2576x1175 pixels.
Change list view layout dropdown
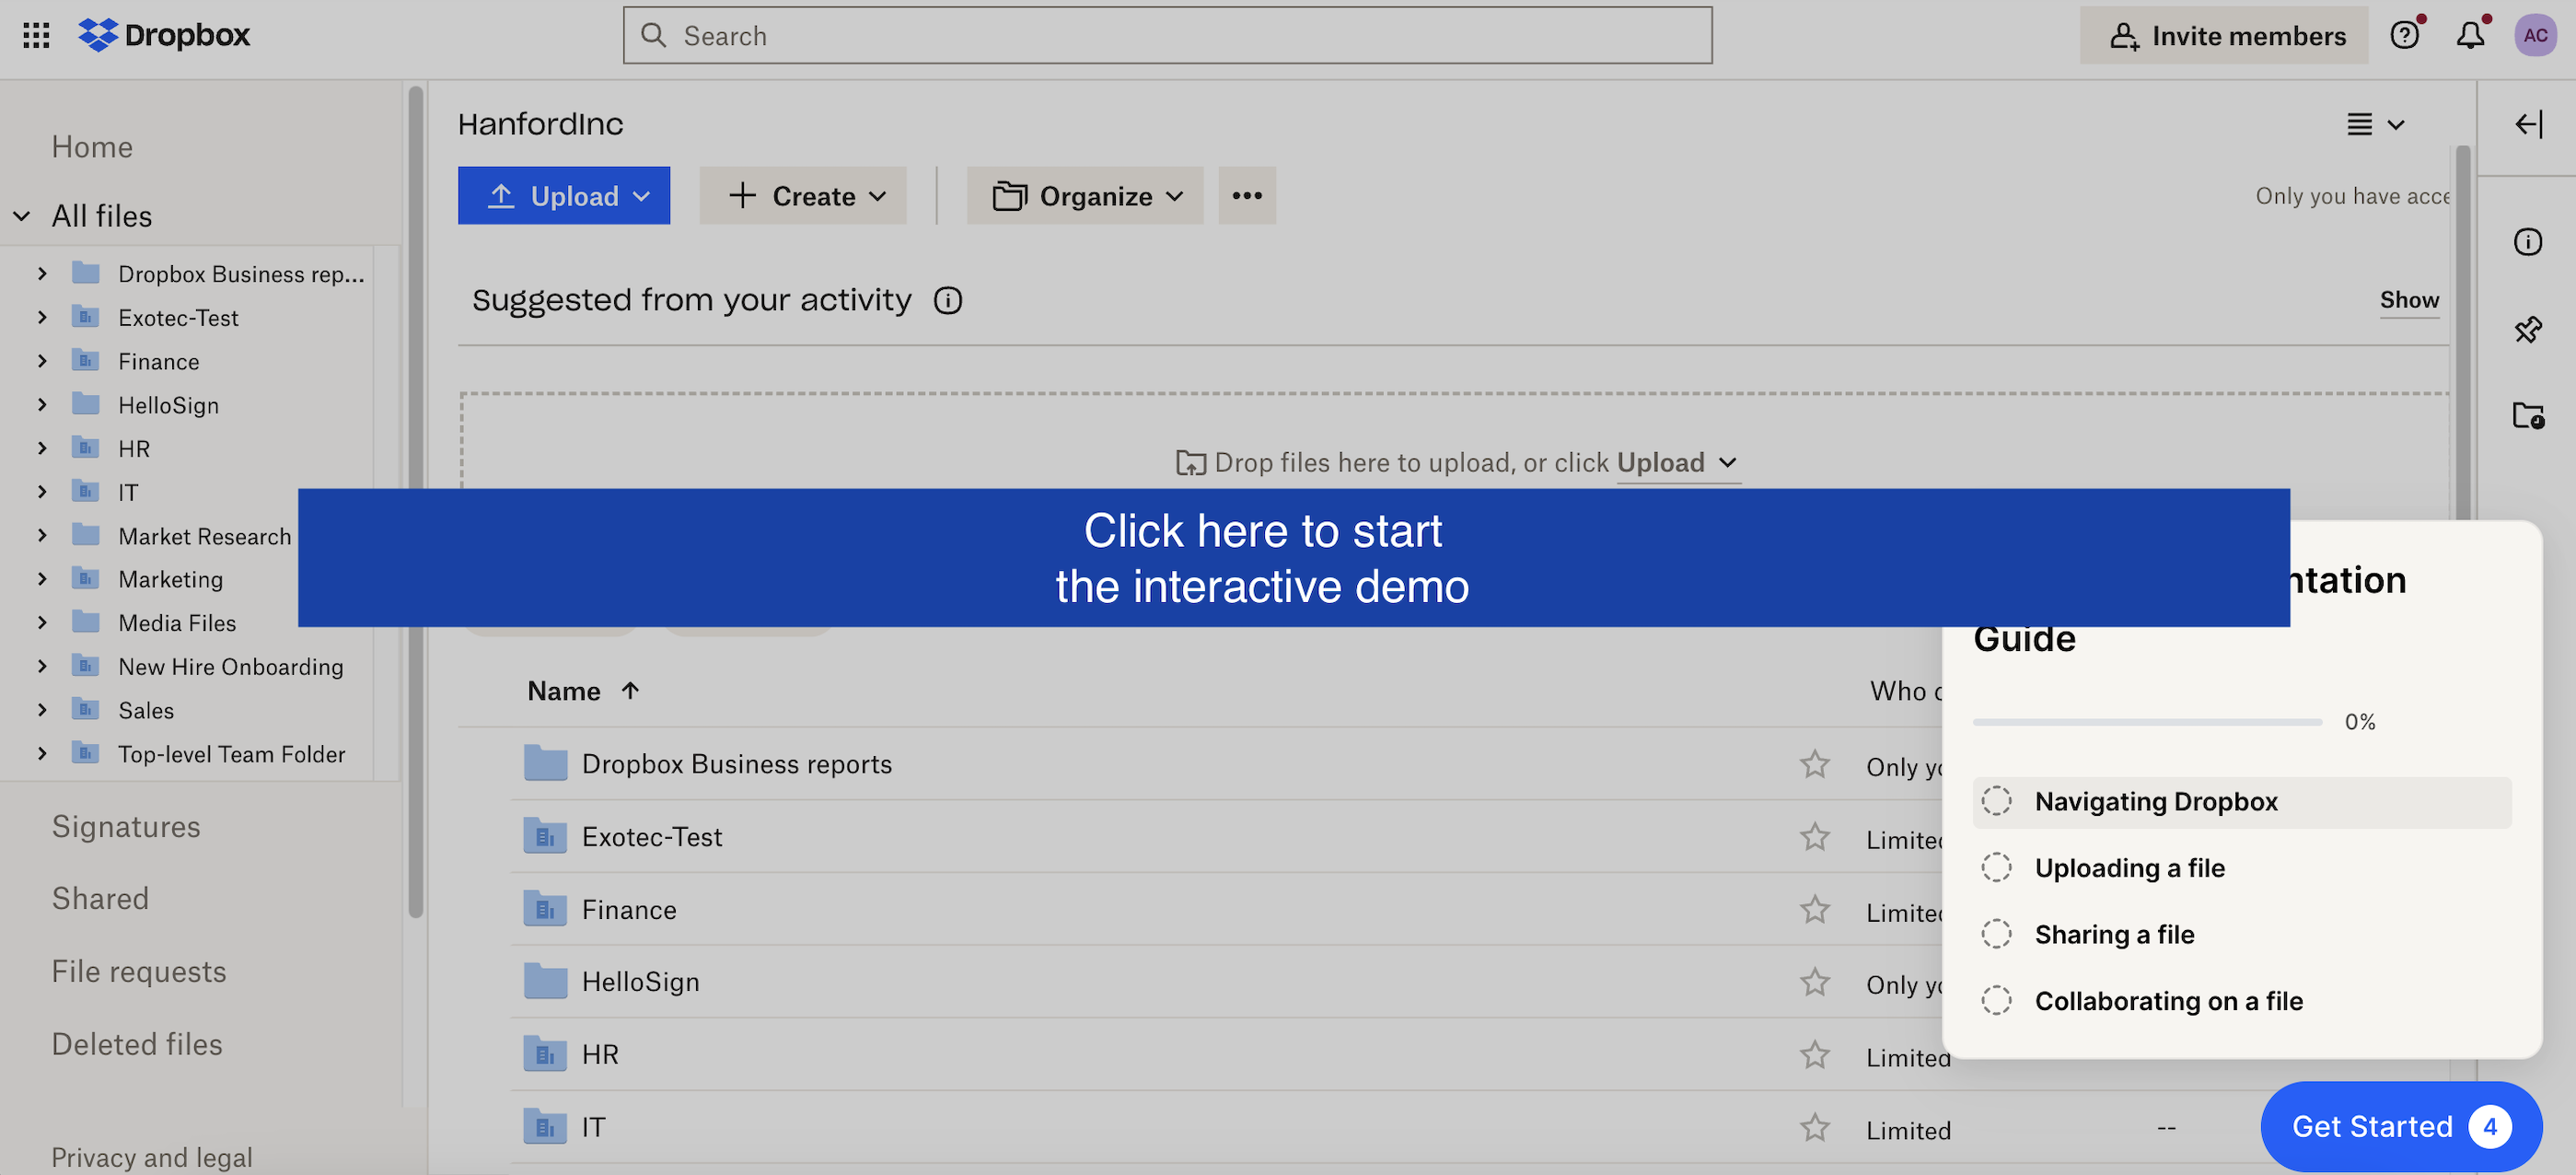point(2375,124)
